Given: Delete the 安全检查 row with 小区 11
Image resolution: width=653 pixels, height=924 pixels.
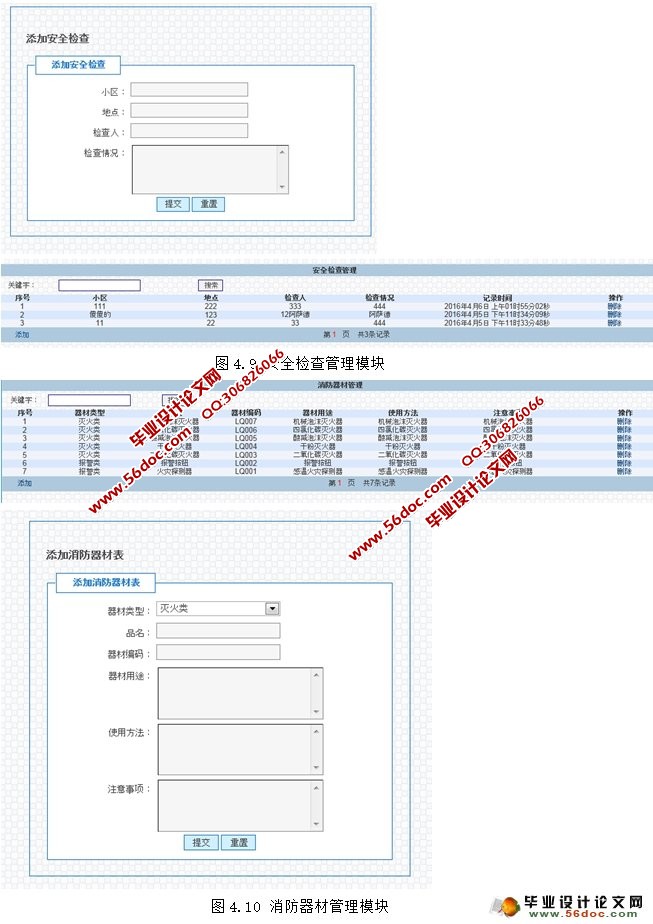Looking at the screenshot, I should (615, 323).
